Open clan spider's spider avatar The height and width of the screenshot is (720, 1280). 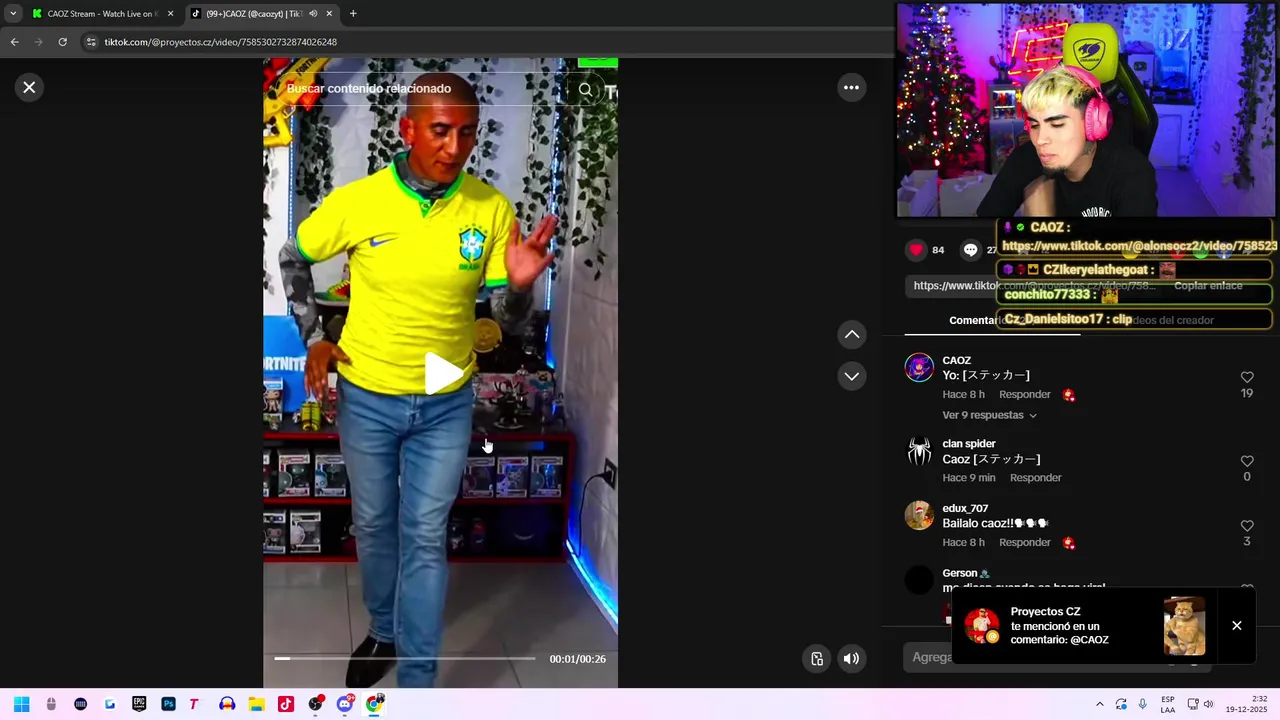pos(919,451)
